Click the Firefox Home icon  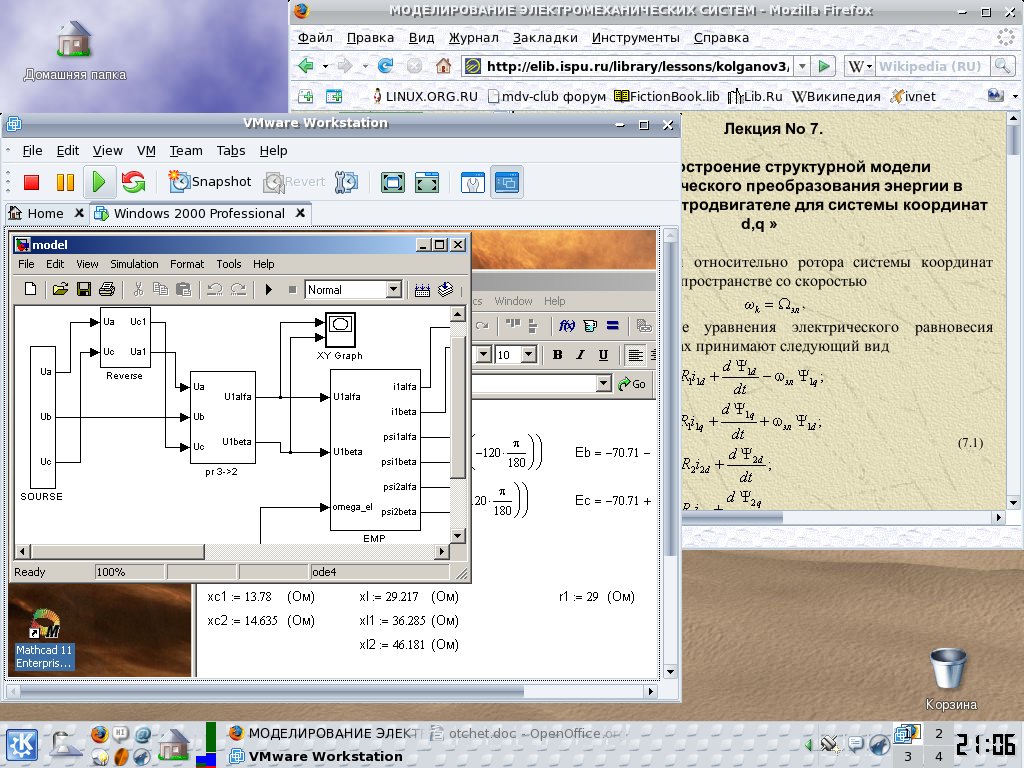click(443, 66)
